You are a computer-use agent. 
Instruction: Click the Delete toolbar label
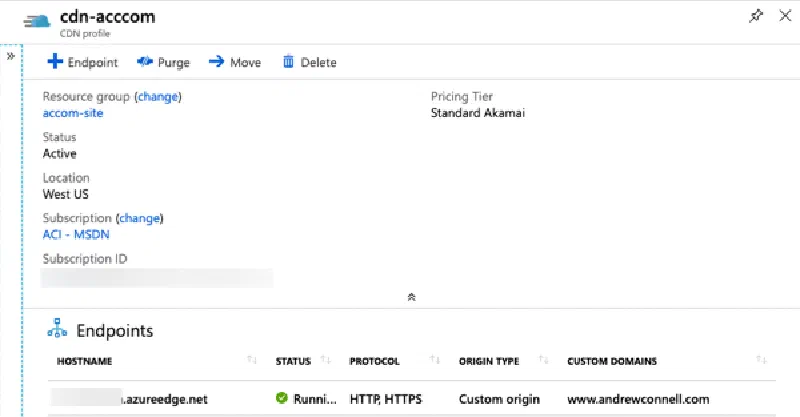(318, 62)
